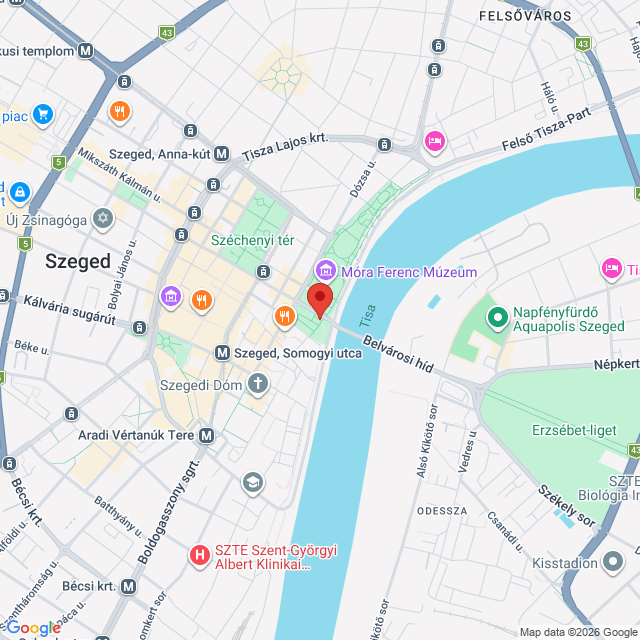Click the Aradi Vértanúk Tere stop icon
The height and width of the screenshot is (640, 640).
(x=207, y=435)
